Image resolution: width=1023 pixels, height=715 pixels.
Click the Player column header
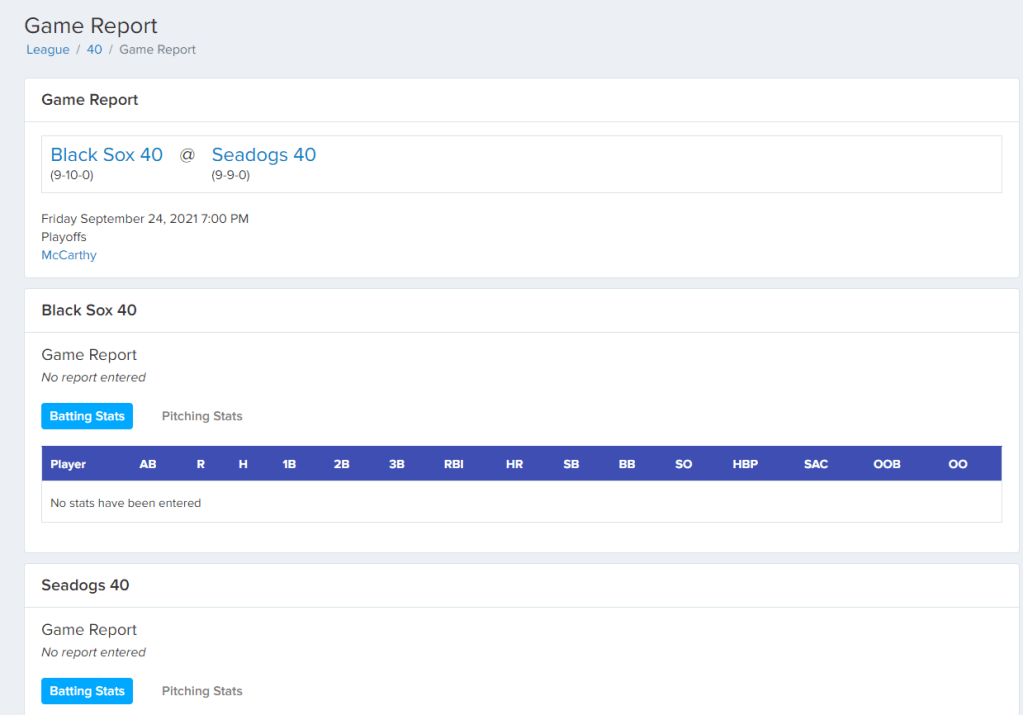[68, 464]
